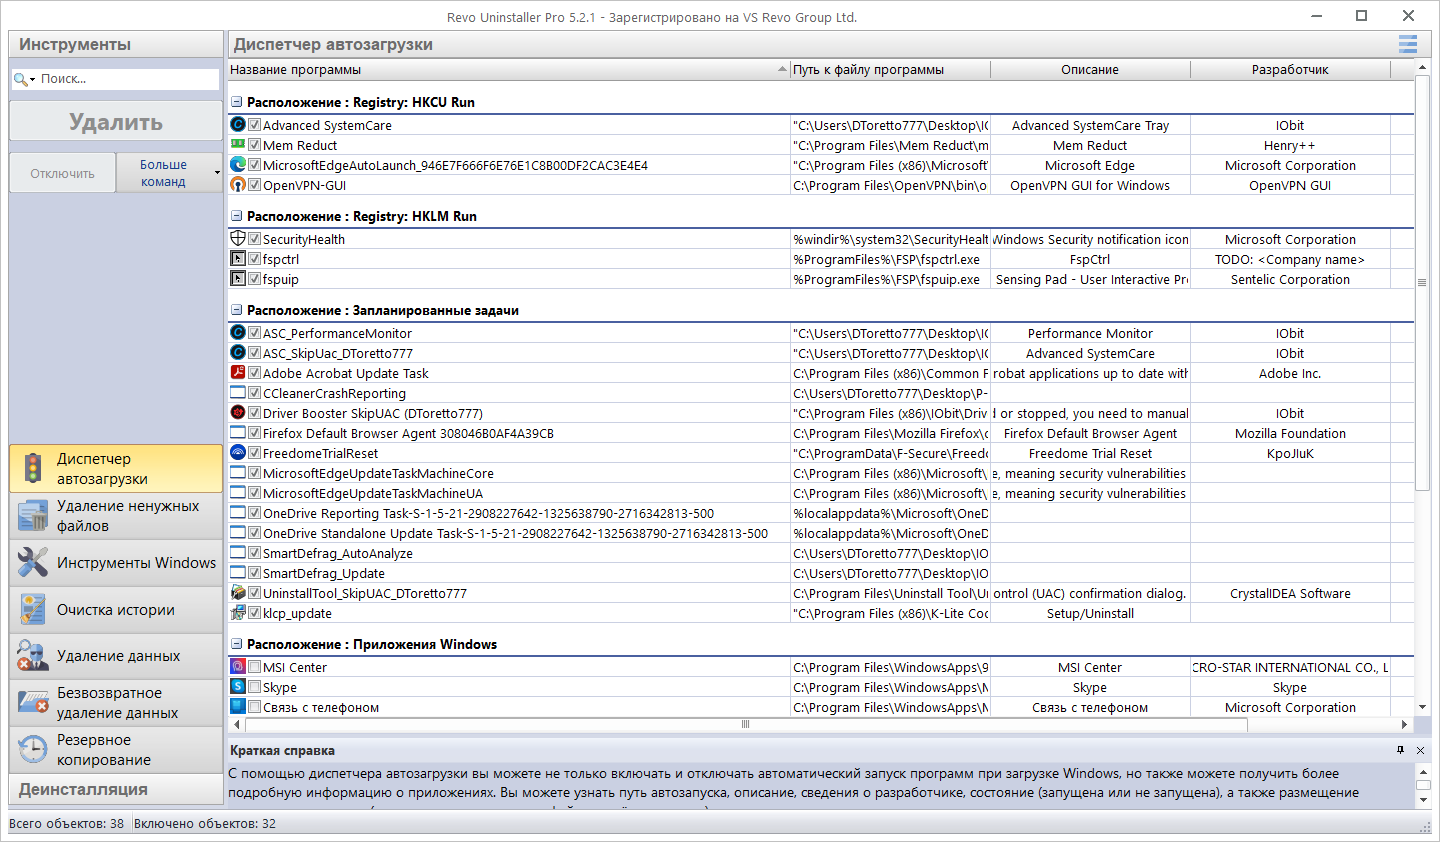
Task: Click the FreedomeTrialReset icon
Action: [238, 453]
